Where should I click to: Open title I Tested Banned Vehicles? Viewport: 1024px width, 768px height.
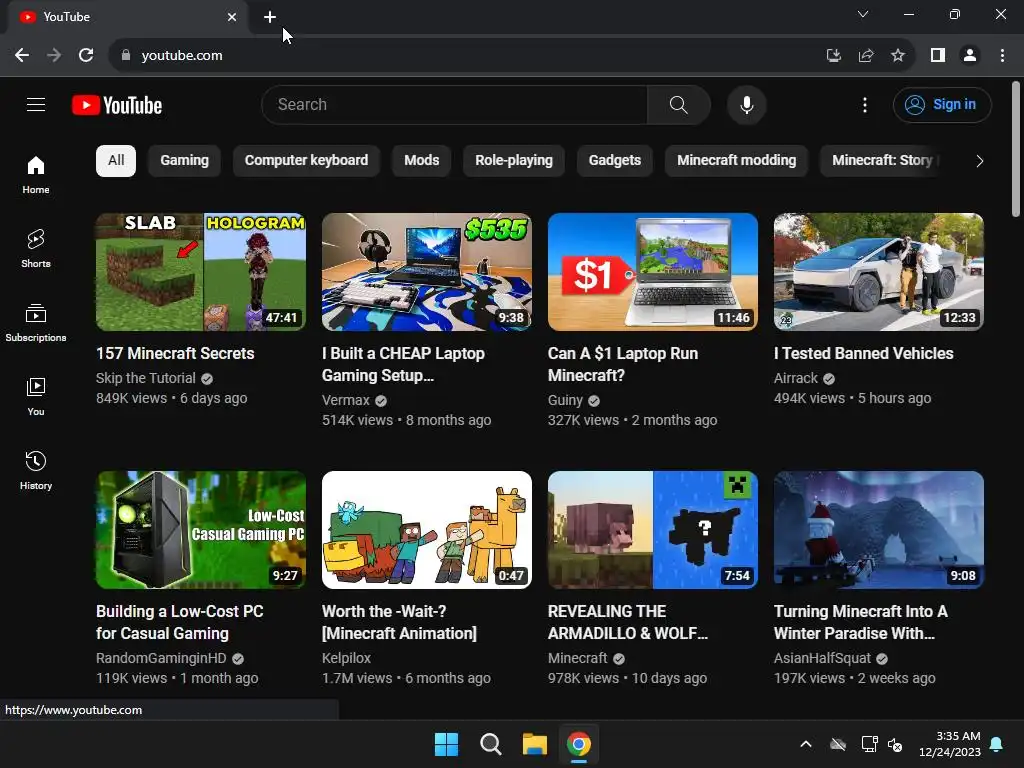[863, 353]
